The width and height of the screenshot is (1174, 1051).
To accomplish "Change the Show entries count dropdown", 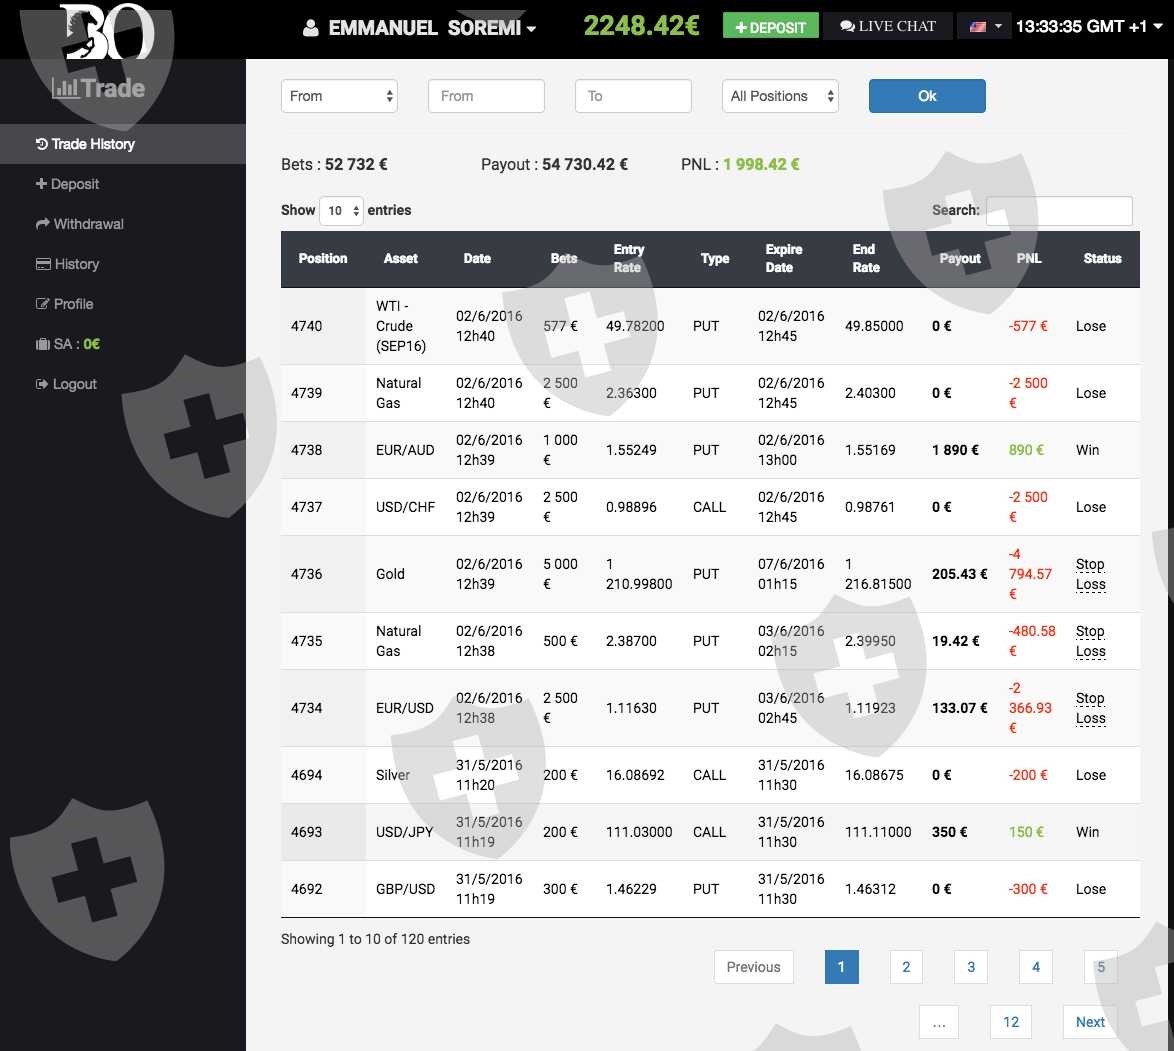I will coord(341,210).
